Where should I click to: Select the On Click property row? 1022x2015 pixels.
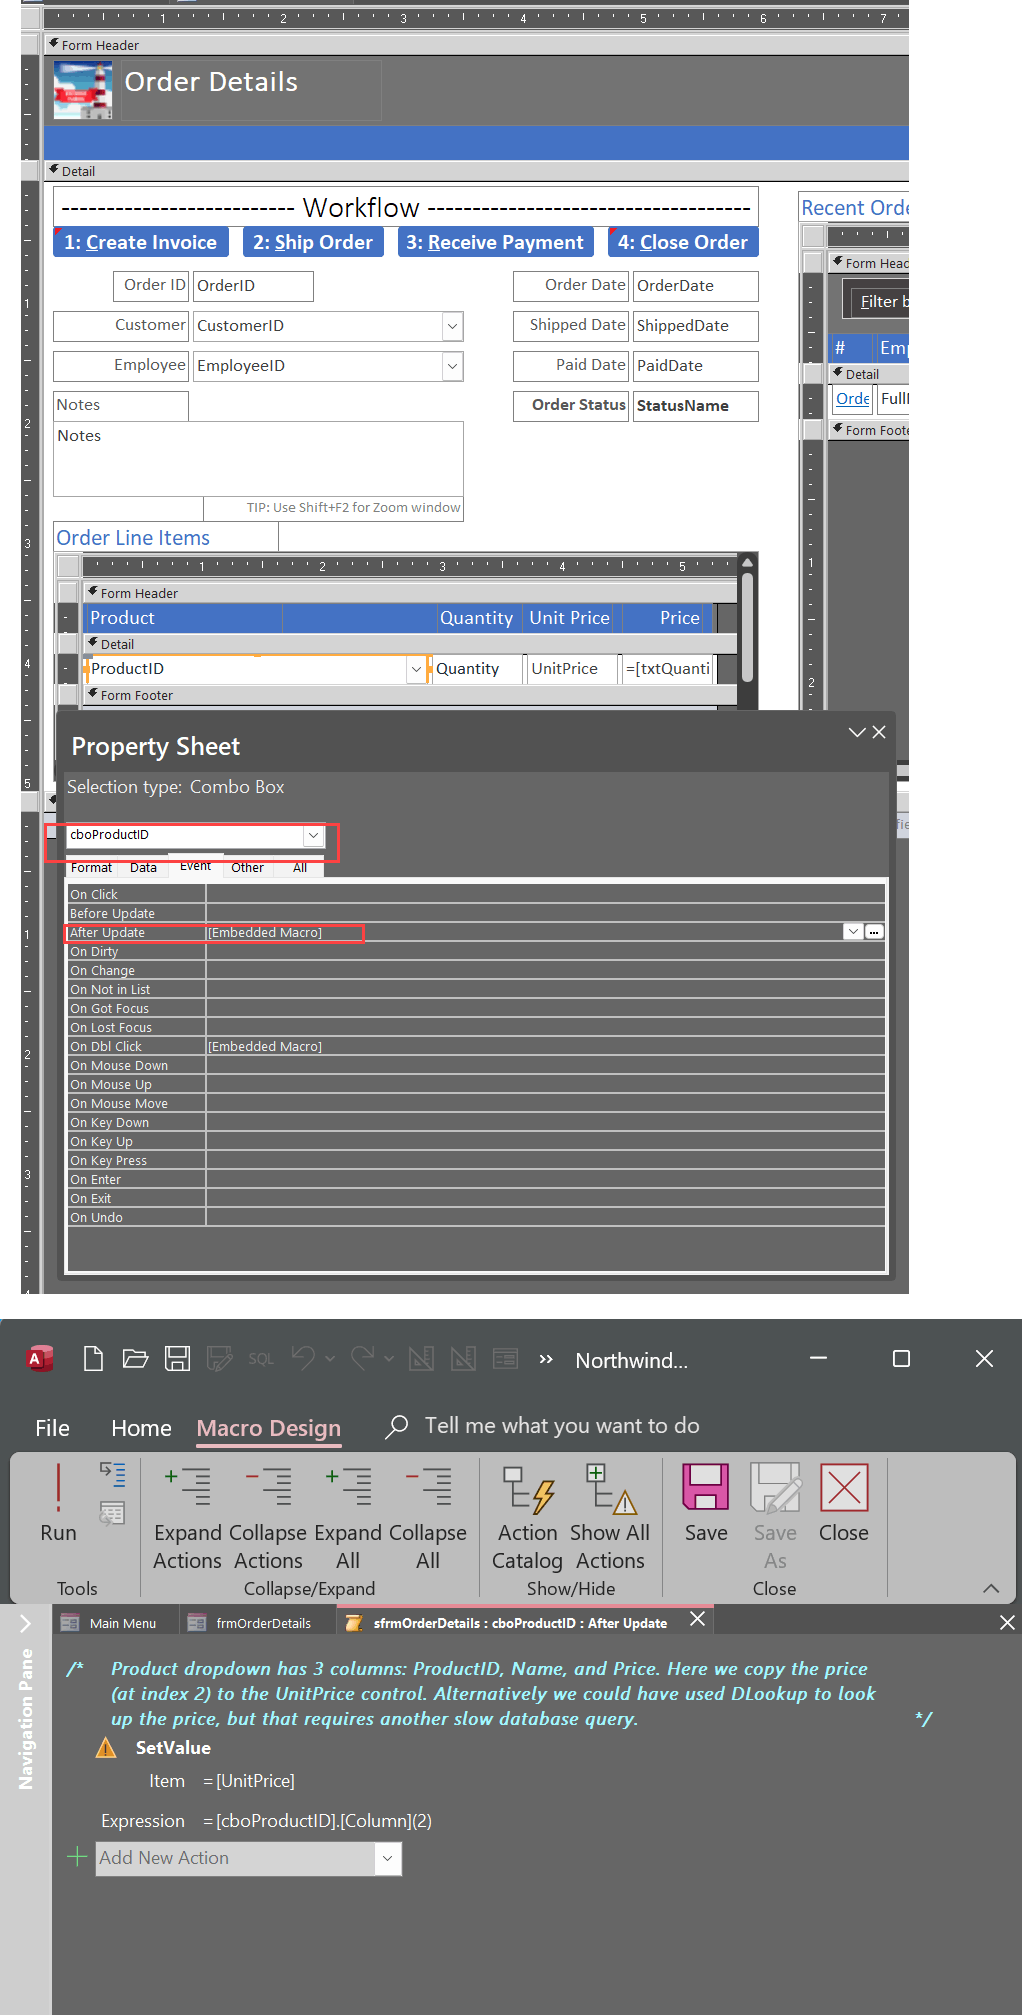coord(476,895)
